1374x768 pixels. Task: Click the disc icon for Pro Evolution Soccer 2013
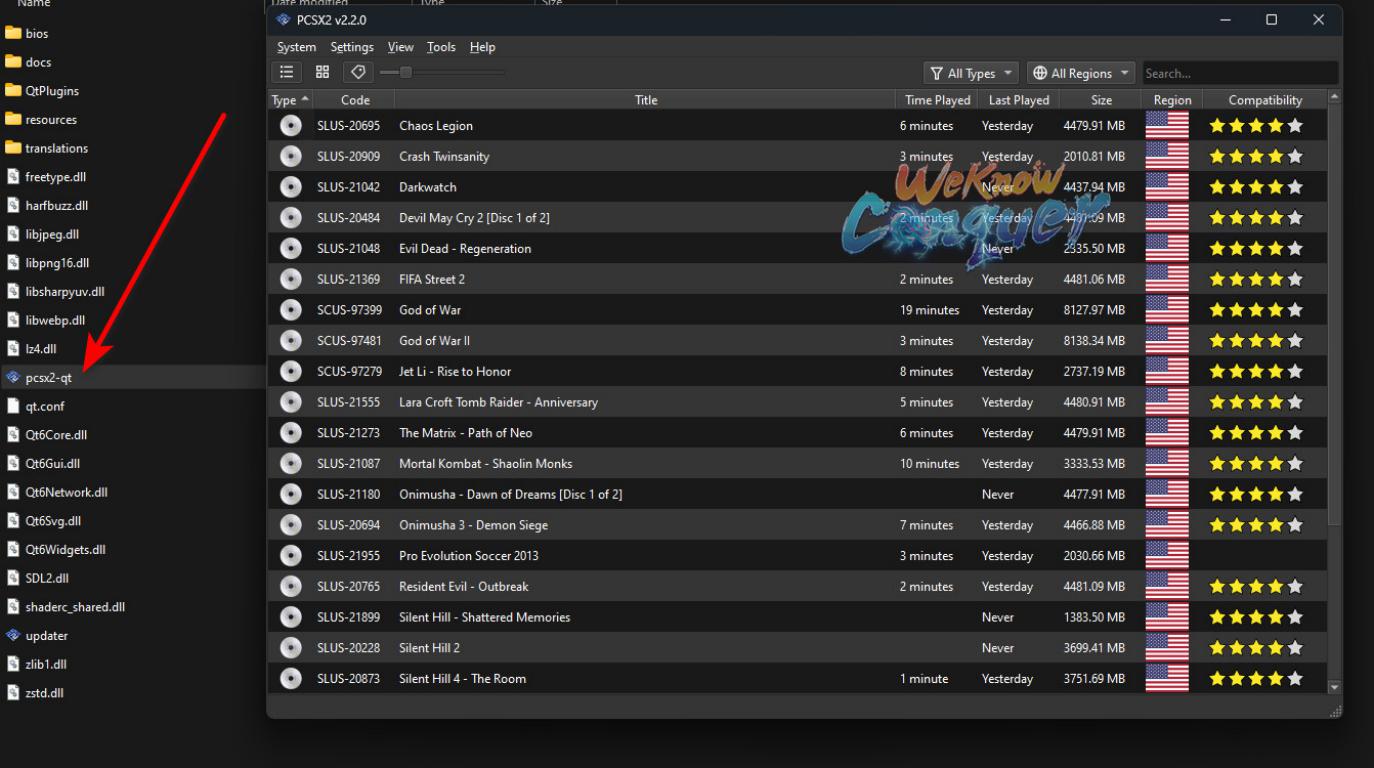(x=291, y=556)
